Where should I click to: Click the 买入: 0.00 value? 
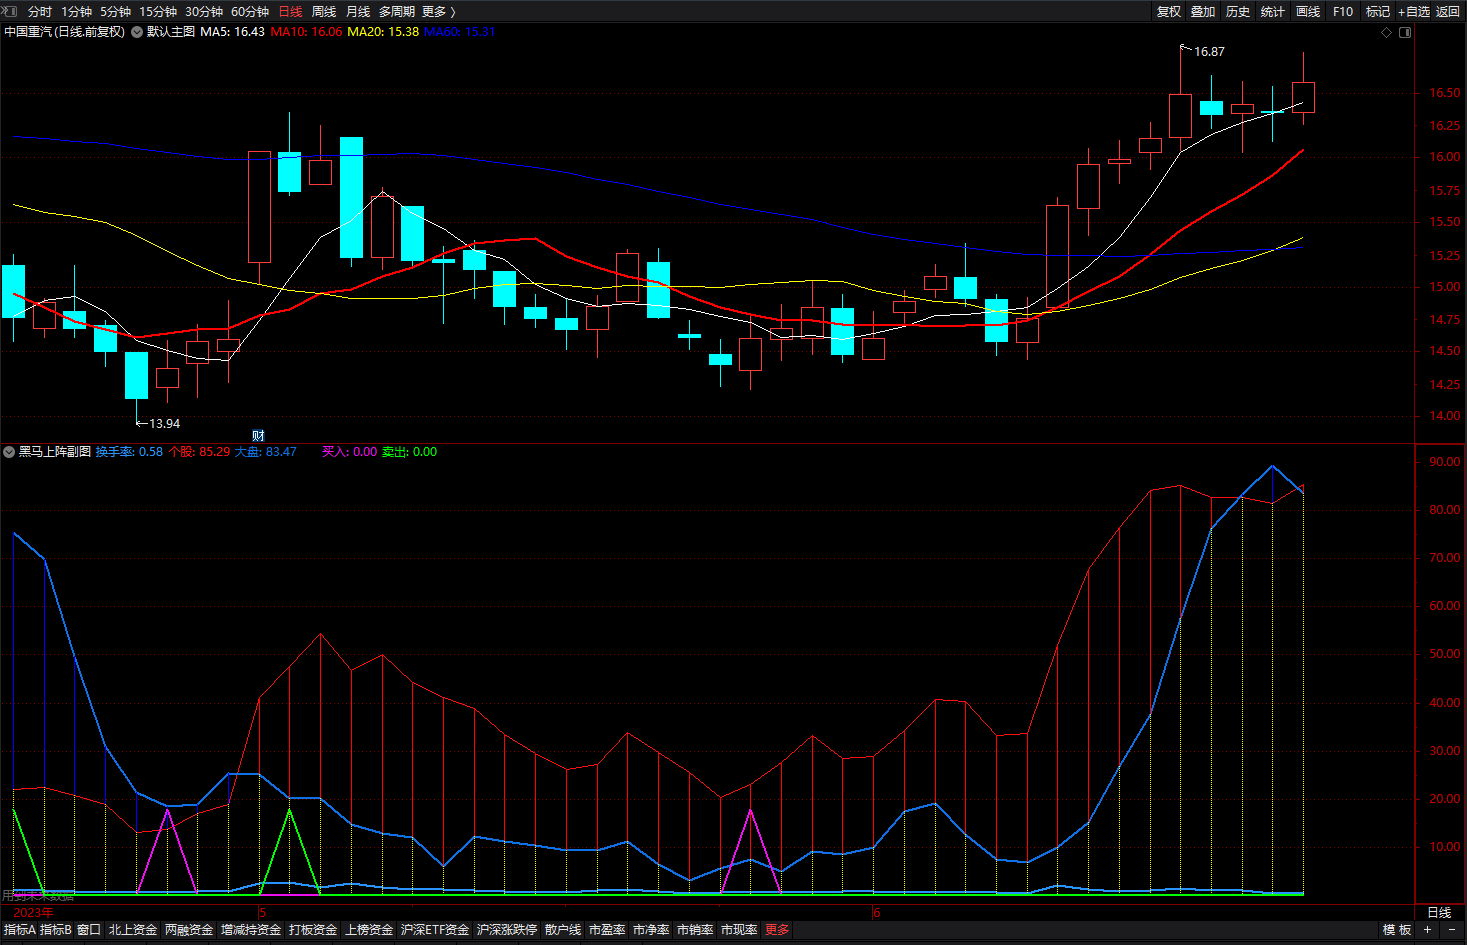click(x=349, y=452)
